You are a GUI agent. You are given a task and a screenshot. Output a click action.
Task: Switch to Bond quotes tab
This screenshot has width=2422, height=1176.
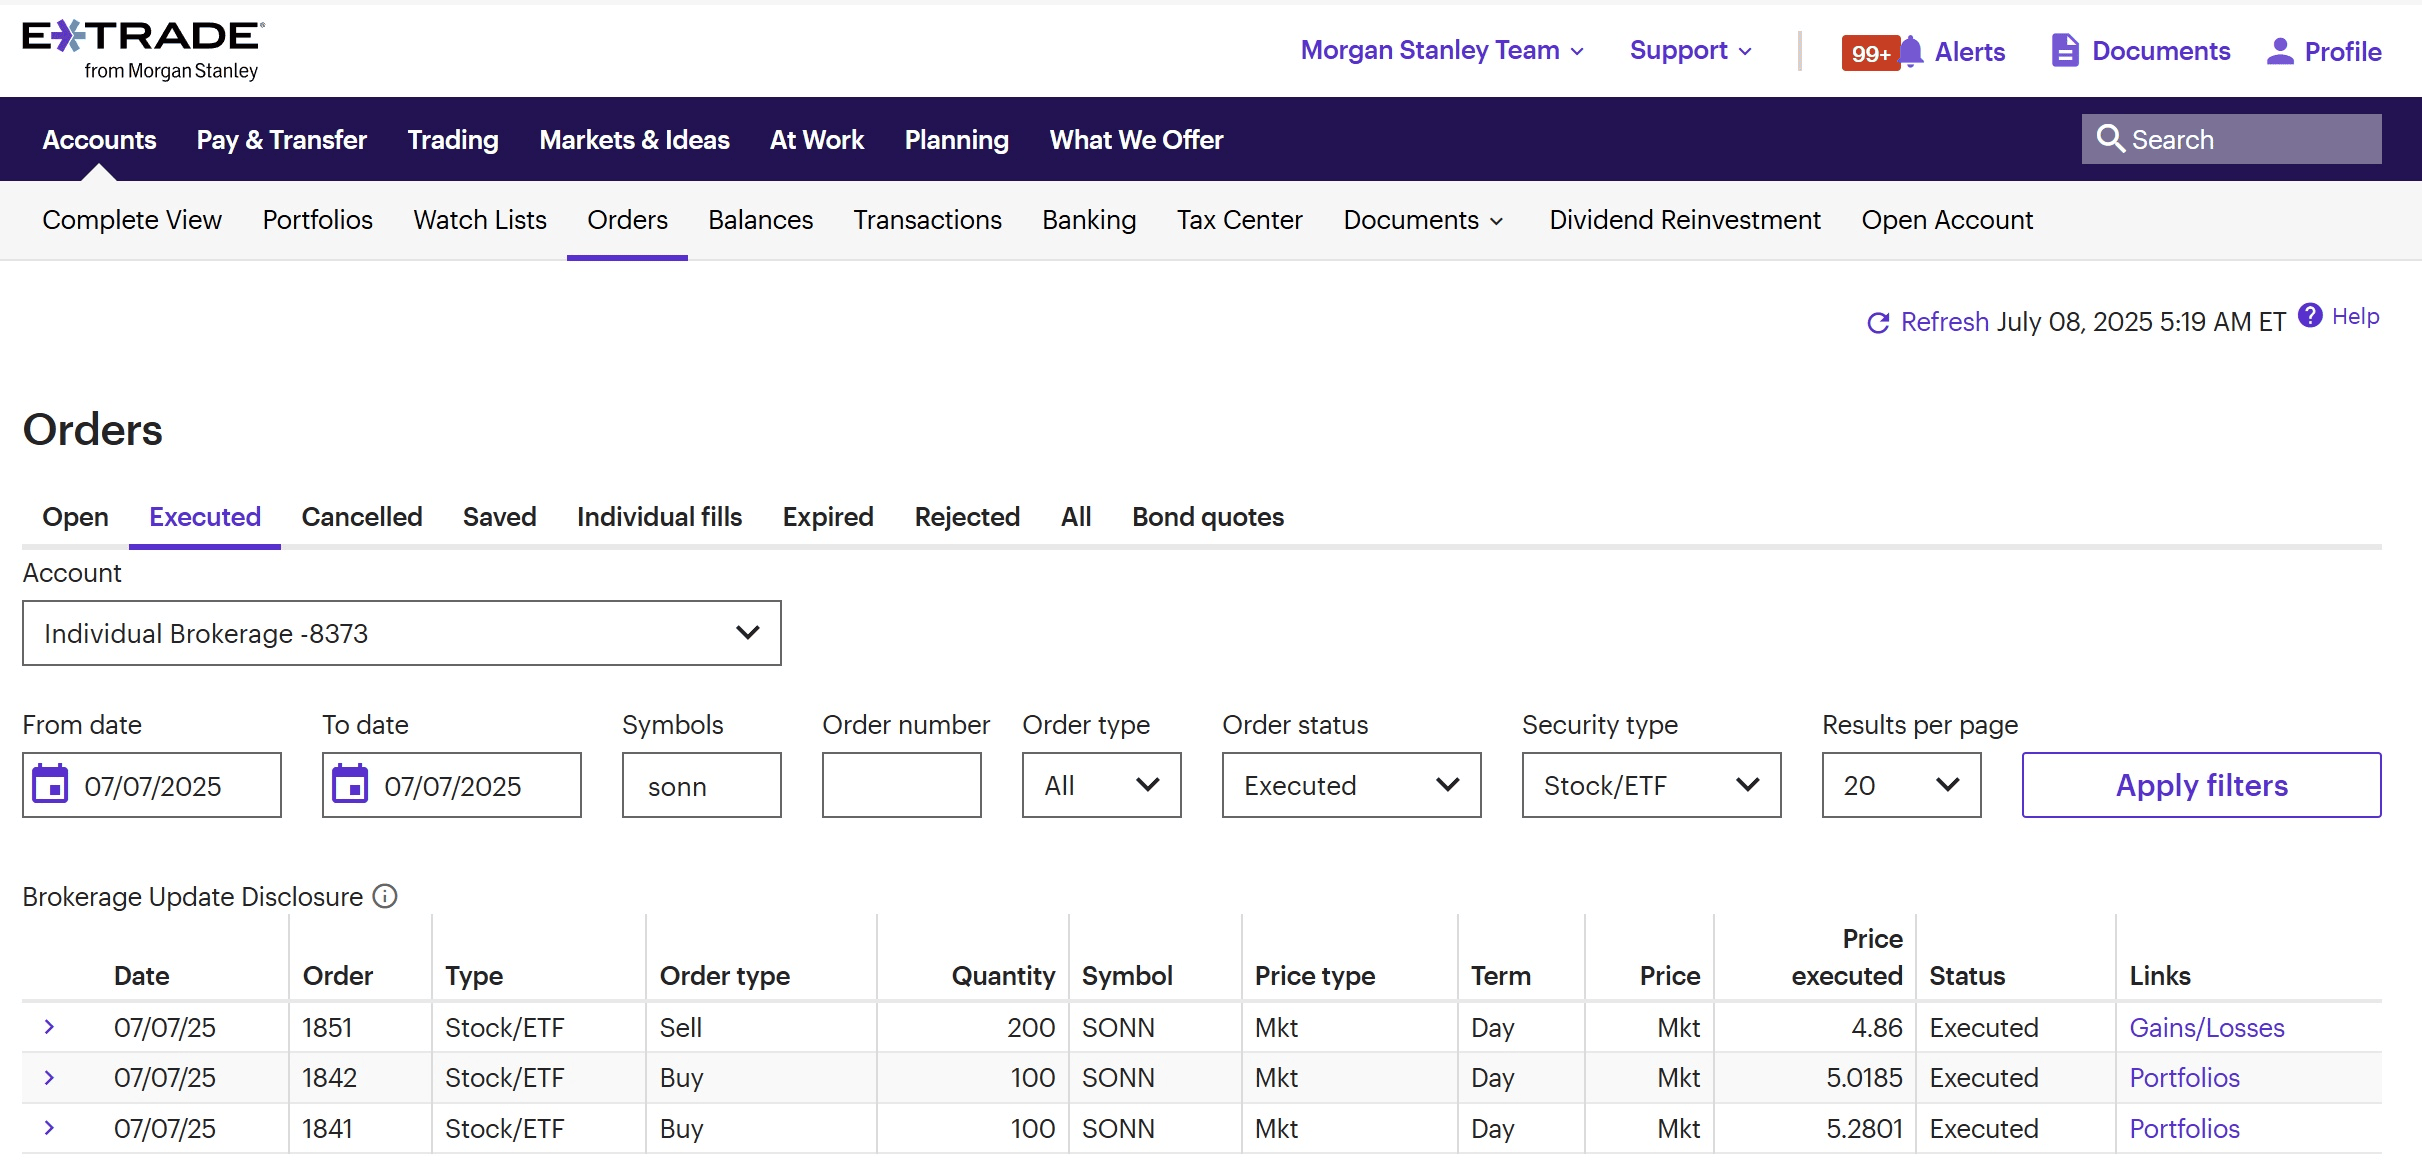(1208, 517)
